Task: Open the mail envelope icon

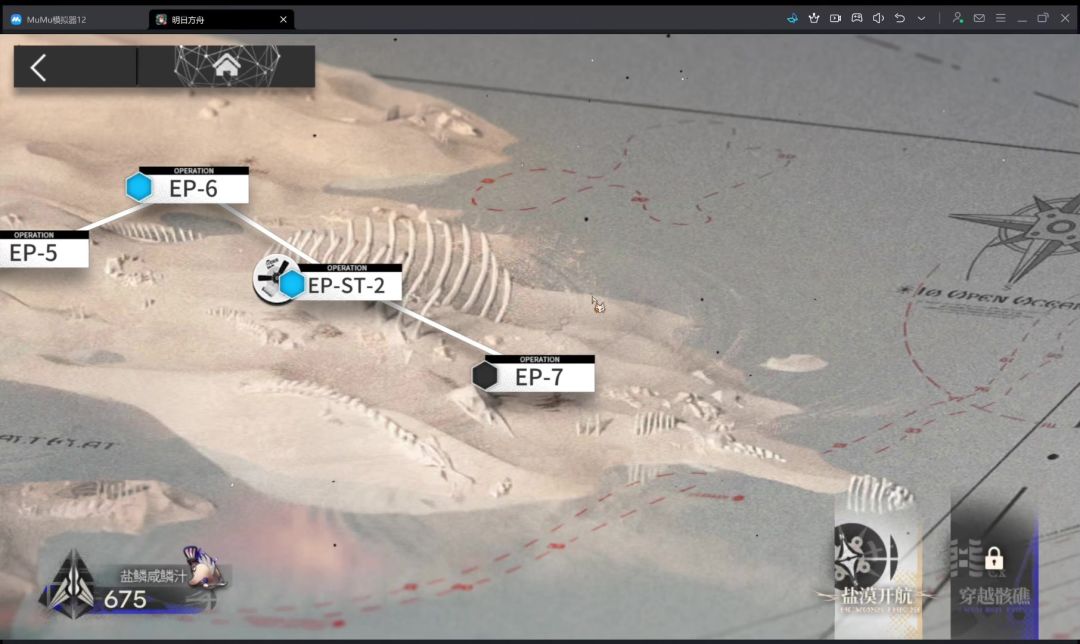Action: click(x=979, y=19)
